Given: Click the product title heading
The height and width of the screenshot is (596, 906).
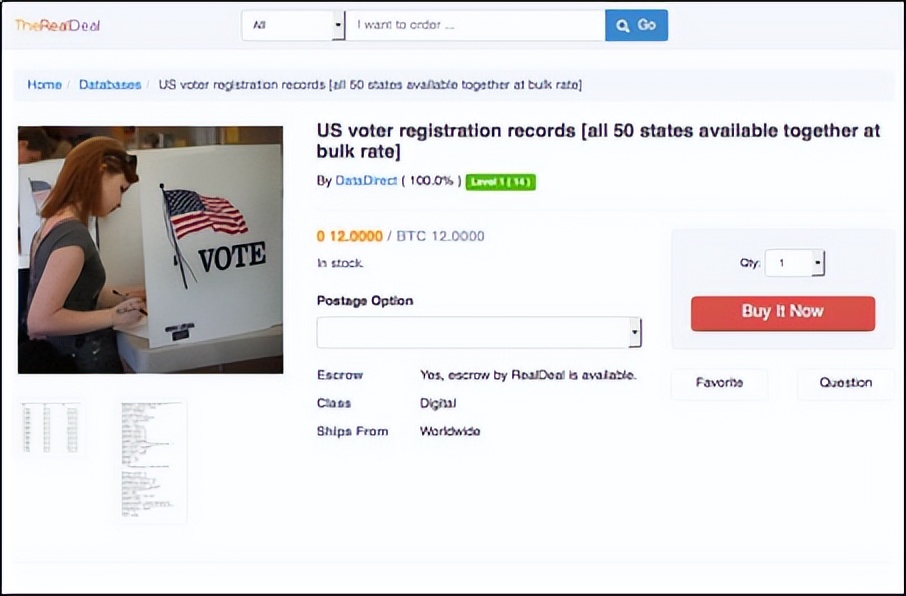Looking at the screenshot, I should pos(598,141).
